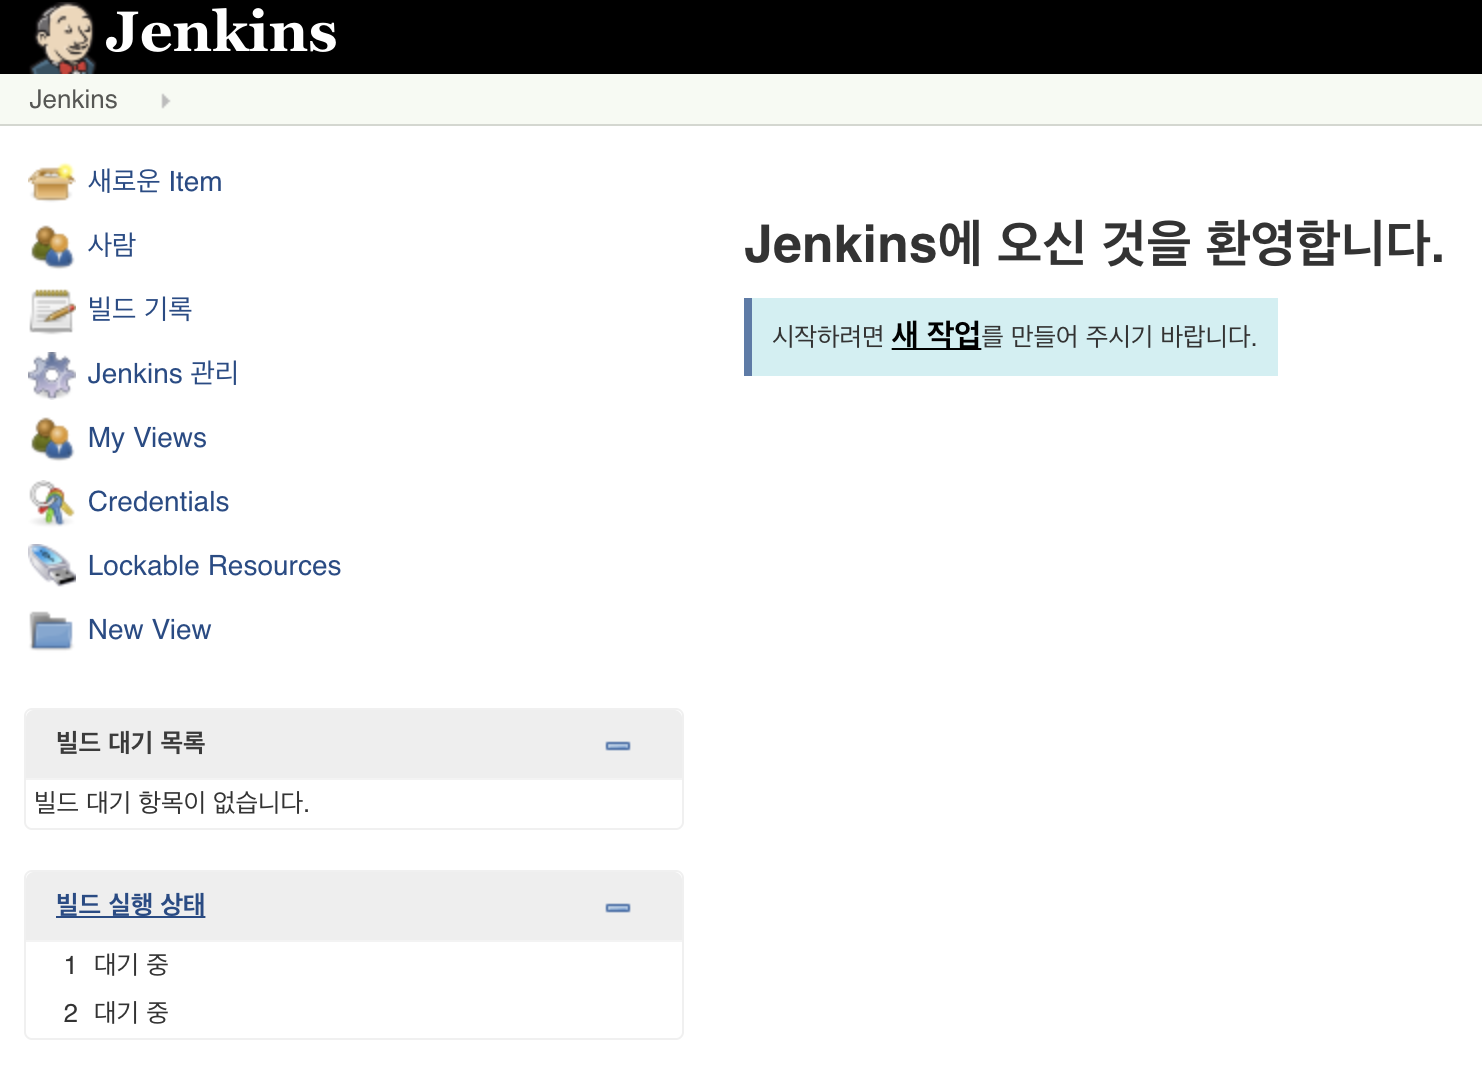
Task: Collapse the 빌드 대기 목록 panel
Action: (618, 745)
